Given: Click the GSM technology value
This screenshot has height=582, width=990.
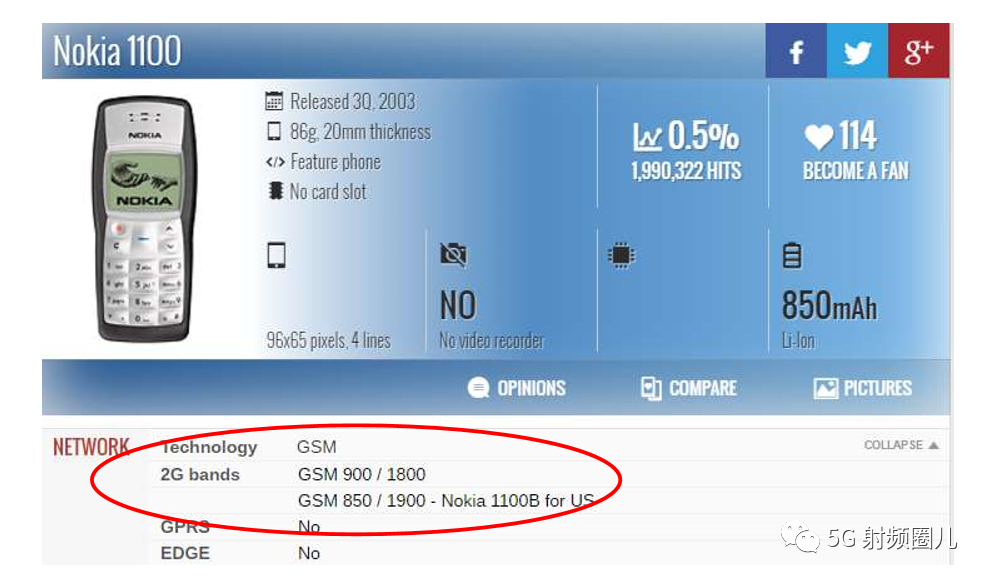Looking at the screenshot, I should pyautogui.click(x=316, y=448).
